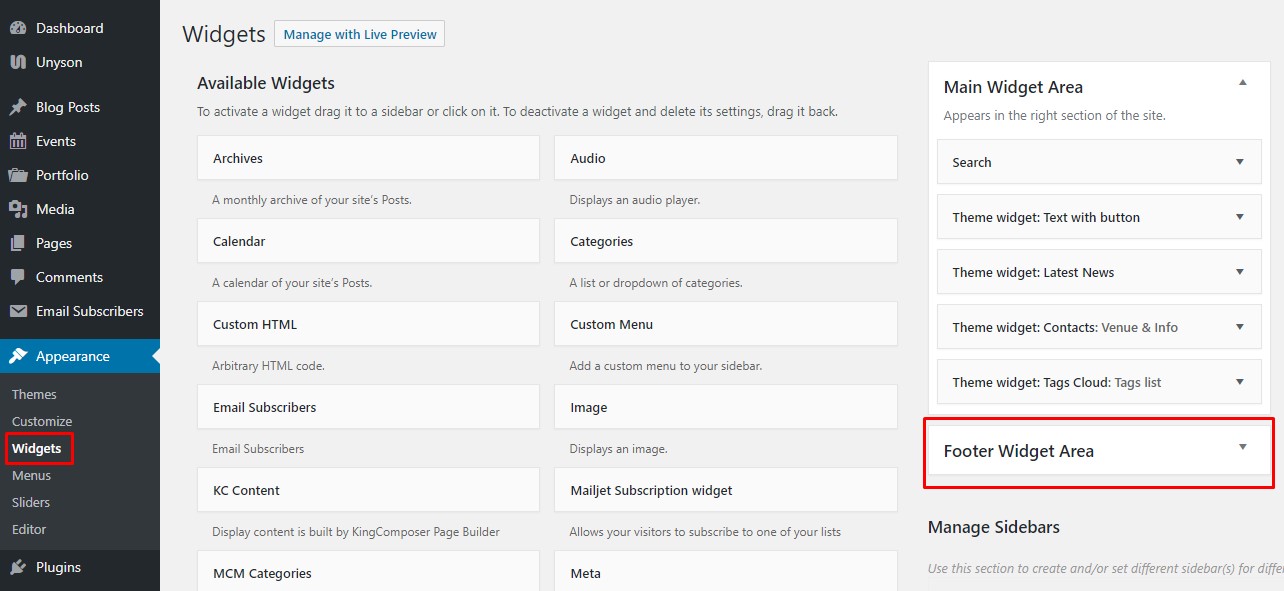
Task: Click the Email Subscribers envelope icon
Action: 18,311
